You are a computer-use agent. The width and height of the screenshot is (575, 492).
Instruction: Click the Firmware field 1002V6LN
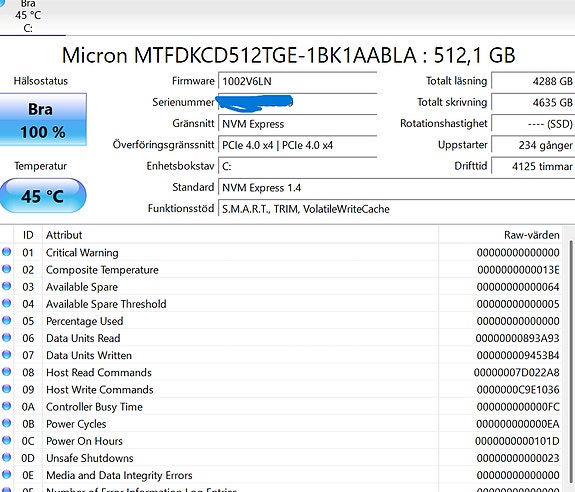297,81
